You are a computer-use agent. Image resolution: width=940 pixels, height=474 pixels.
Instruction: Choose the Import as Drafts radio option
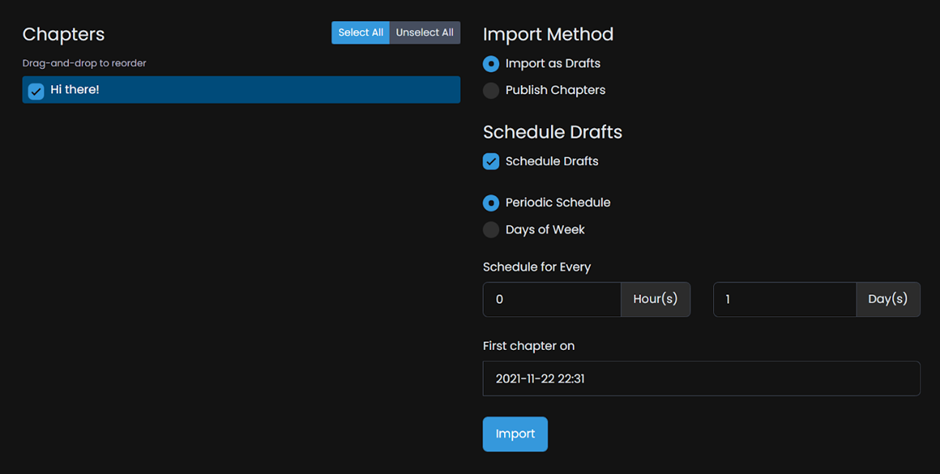point(491,64)
